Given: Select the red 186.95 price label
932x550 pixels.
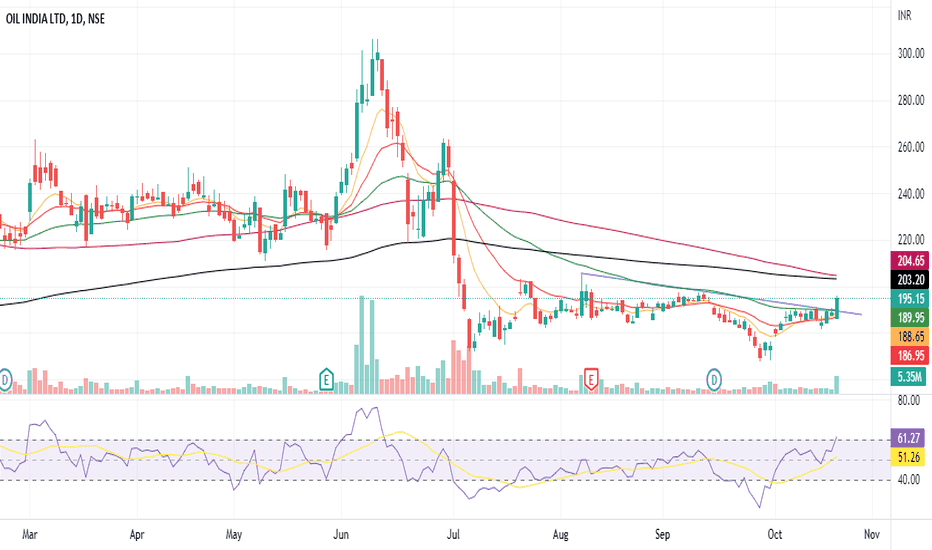Looking at the screenshot, I should [x=910, y=356].
